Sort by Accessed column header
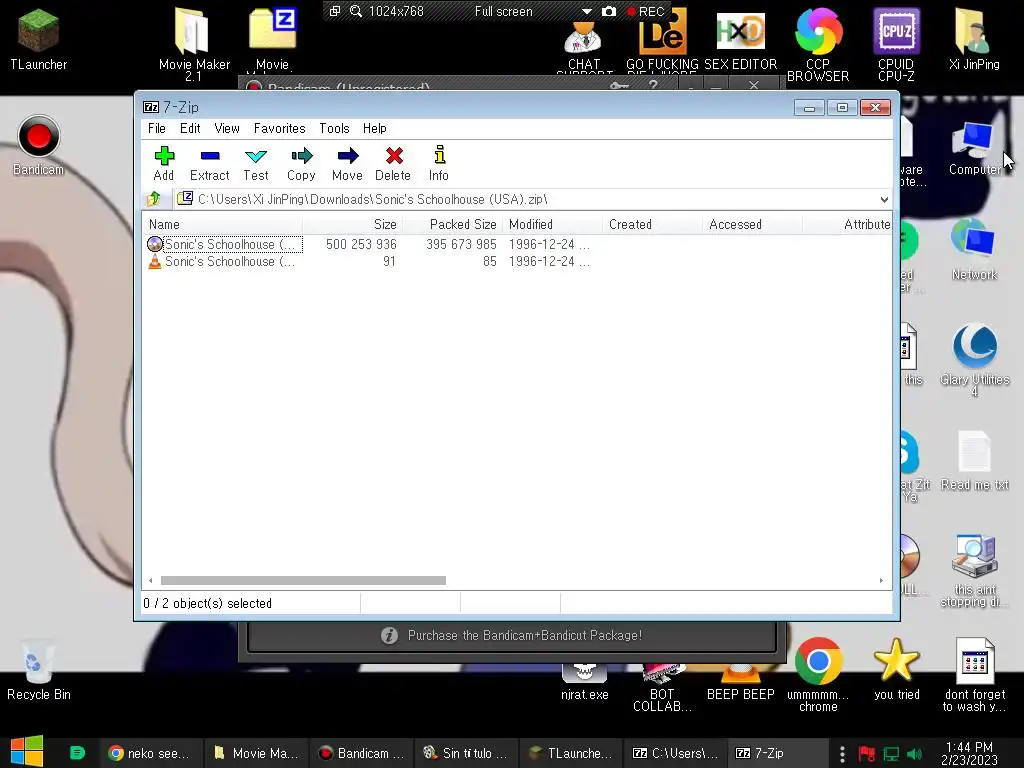 [753, 225]
